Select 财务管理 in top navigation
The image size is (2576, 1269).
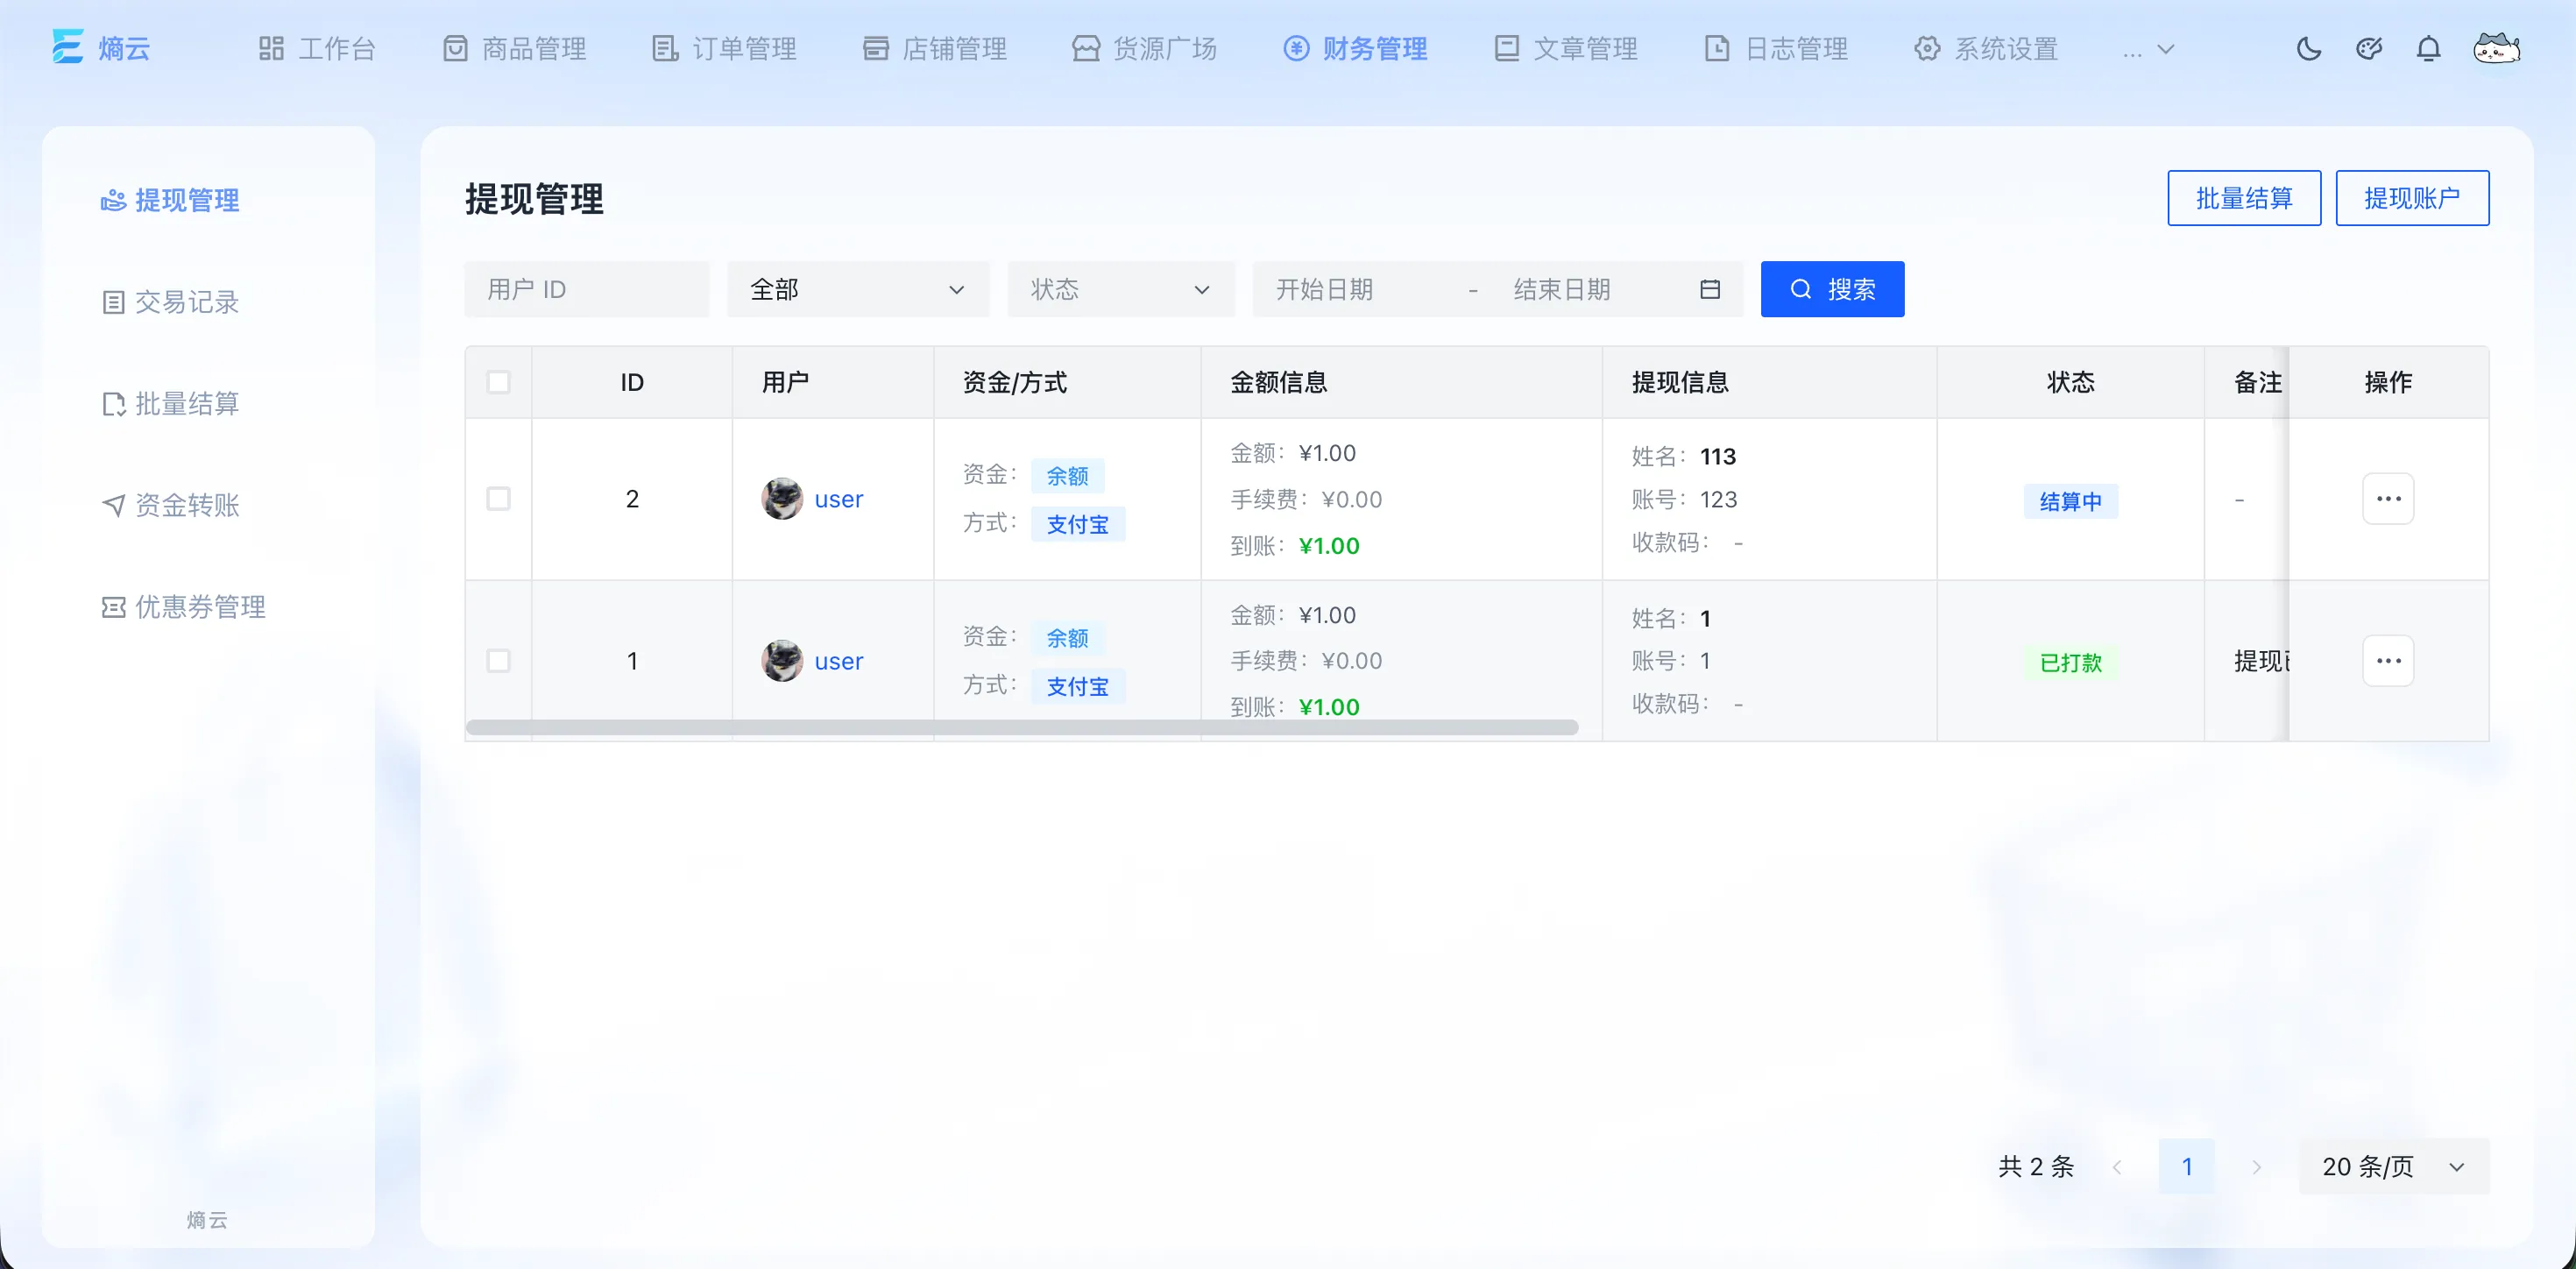(x=1355, y=48)
